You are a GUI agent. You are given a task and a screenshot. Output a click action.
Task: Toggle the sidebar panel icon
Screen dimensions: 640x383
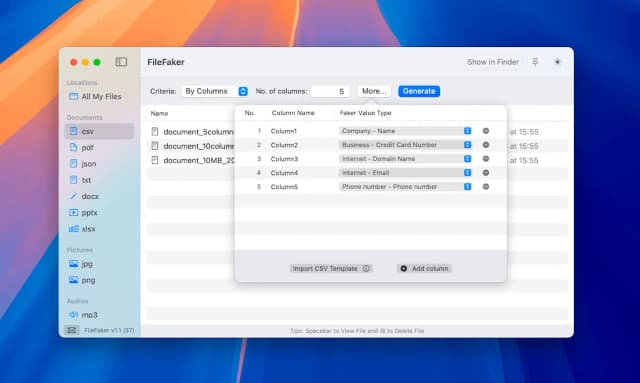click(121, 62)
